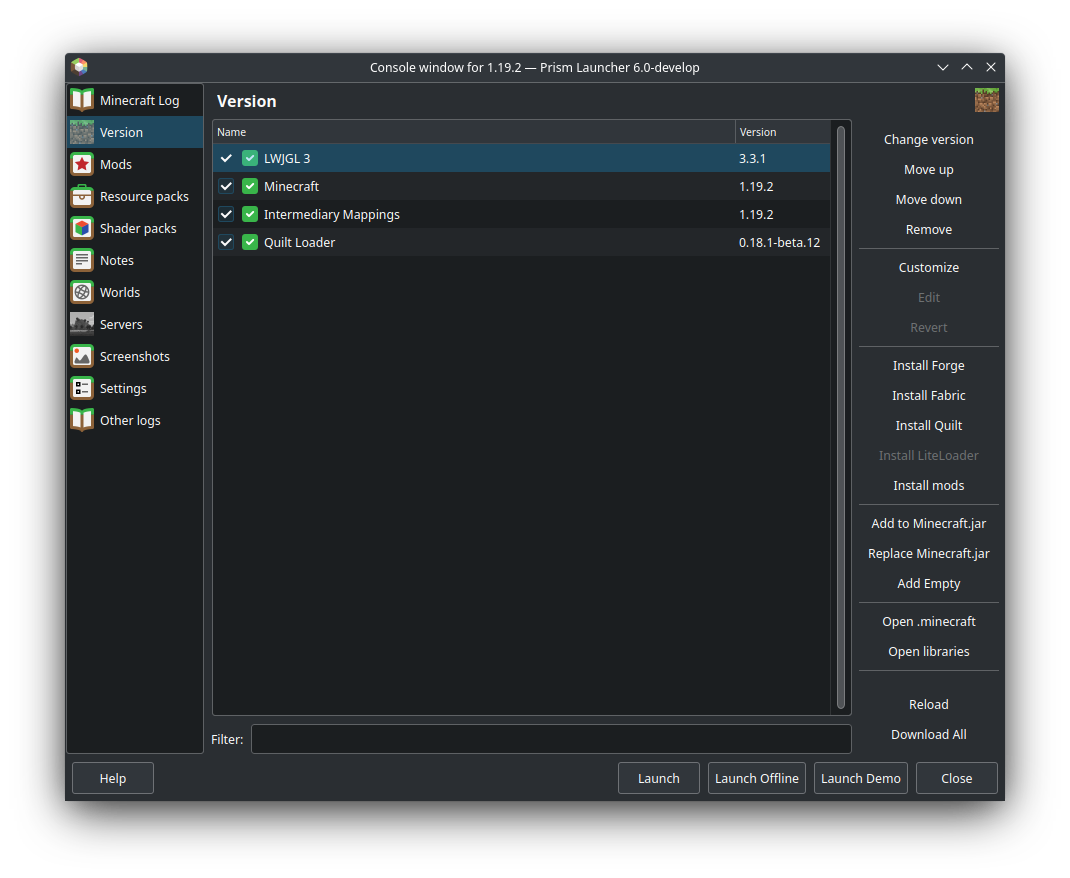This screenshot has width=1070, height=878.
Task: Click the component list vertical scrollbar
Action: (841, 418)
